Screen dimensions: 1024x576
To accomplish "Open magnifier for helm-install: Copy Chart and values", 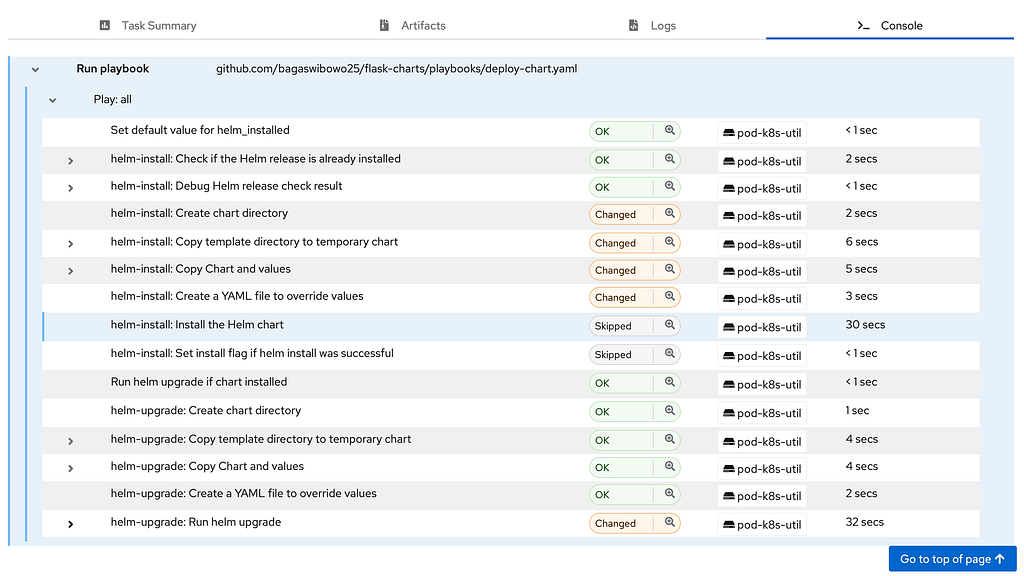I will coord(669,269).
